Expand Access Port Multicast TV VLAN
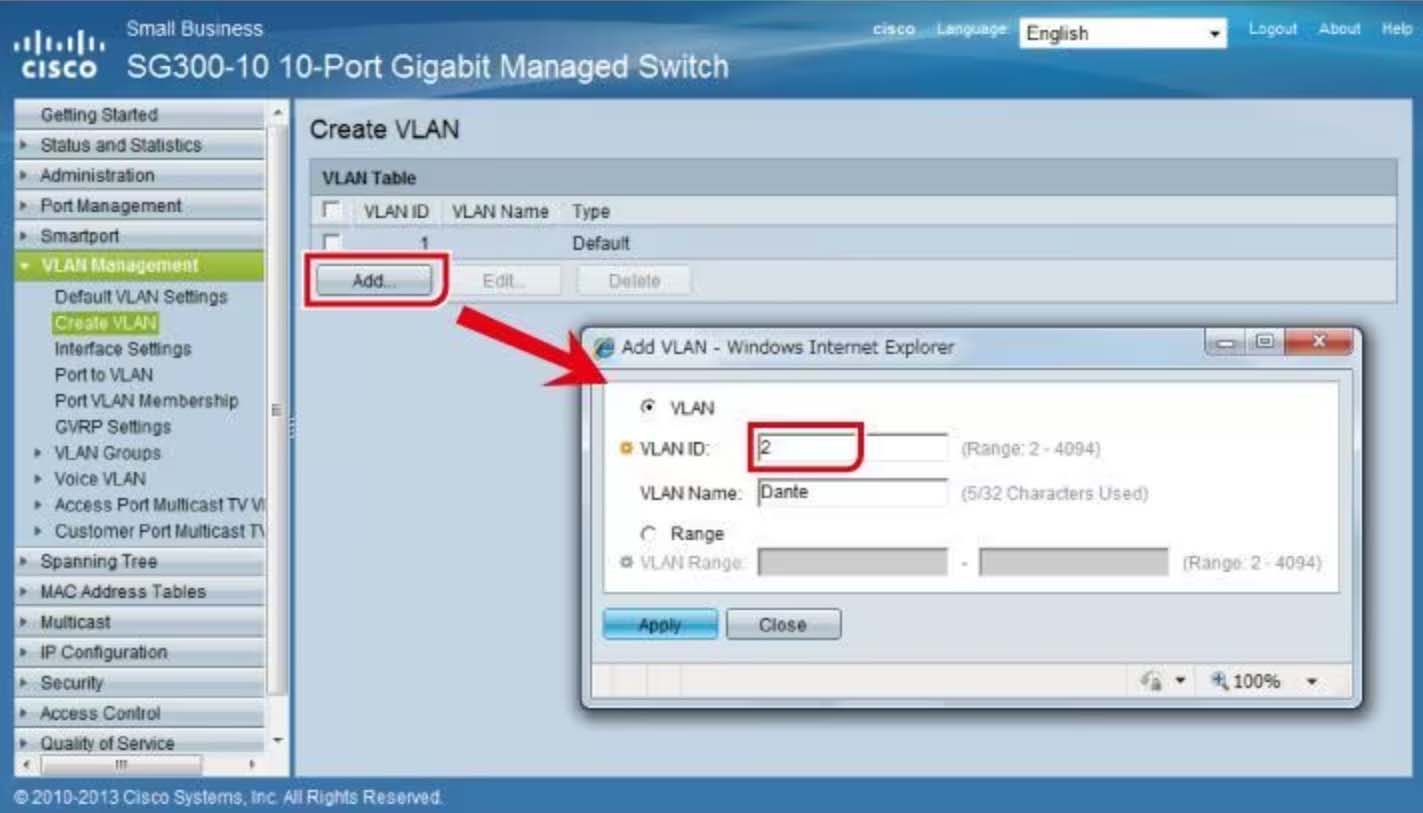The width and height of the screenshot is (1423, 813). (38, 505)
